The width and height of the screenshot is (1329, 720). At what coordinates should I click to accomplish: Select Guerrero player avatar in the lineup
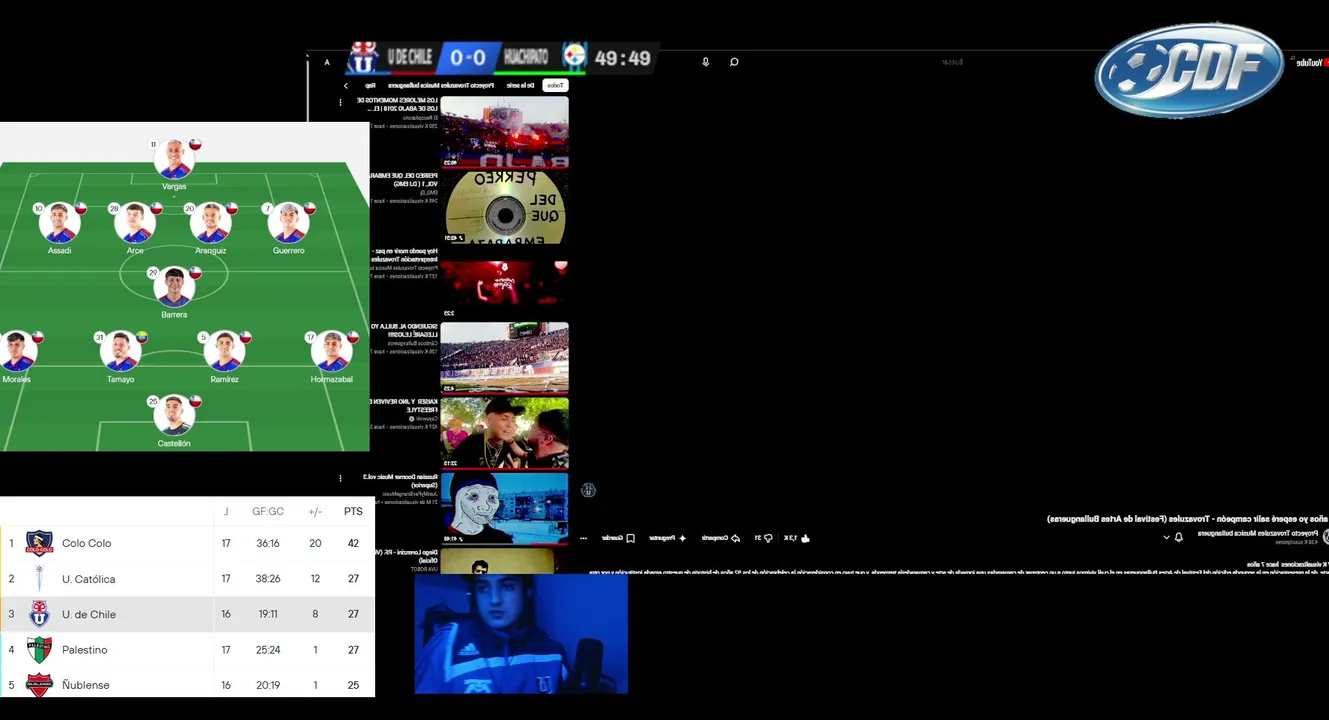click(x=288, y=223)
